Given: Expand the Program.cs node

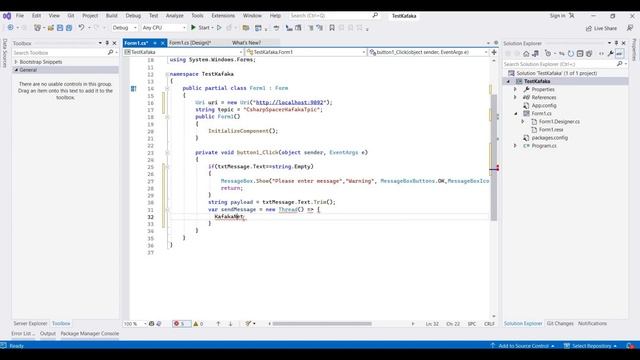Looking at the screenshot, I should 515,145.
